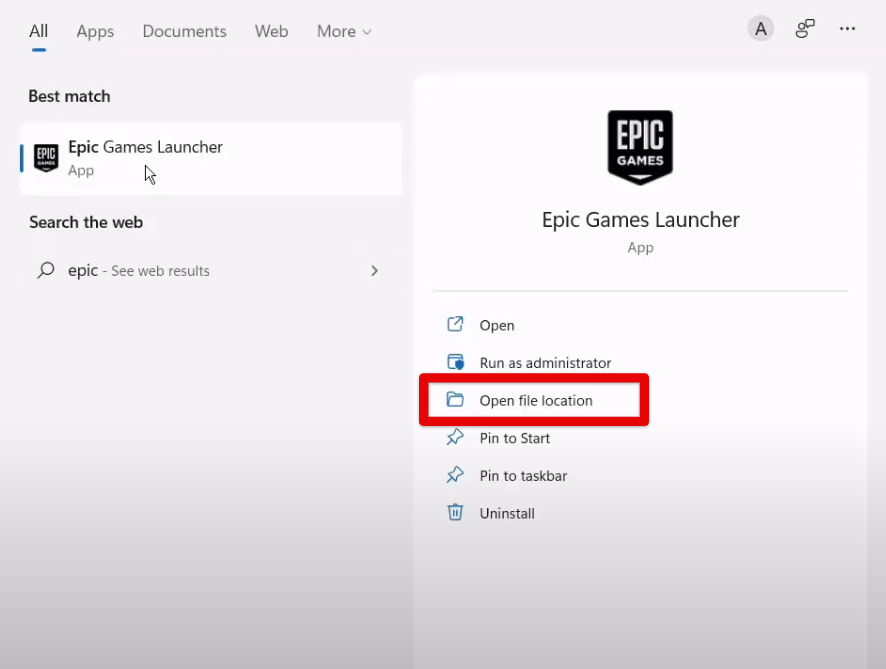Click the Epic Games Launcher title in preview pane
Screen dimensions: 886x669
(640, 220)
